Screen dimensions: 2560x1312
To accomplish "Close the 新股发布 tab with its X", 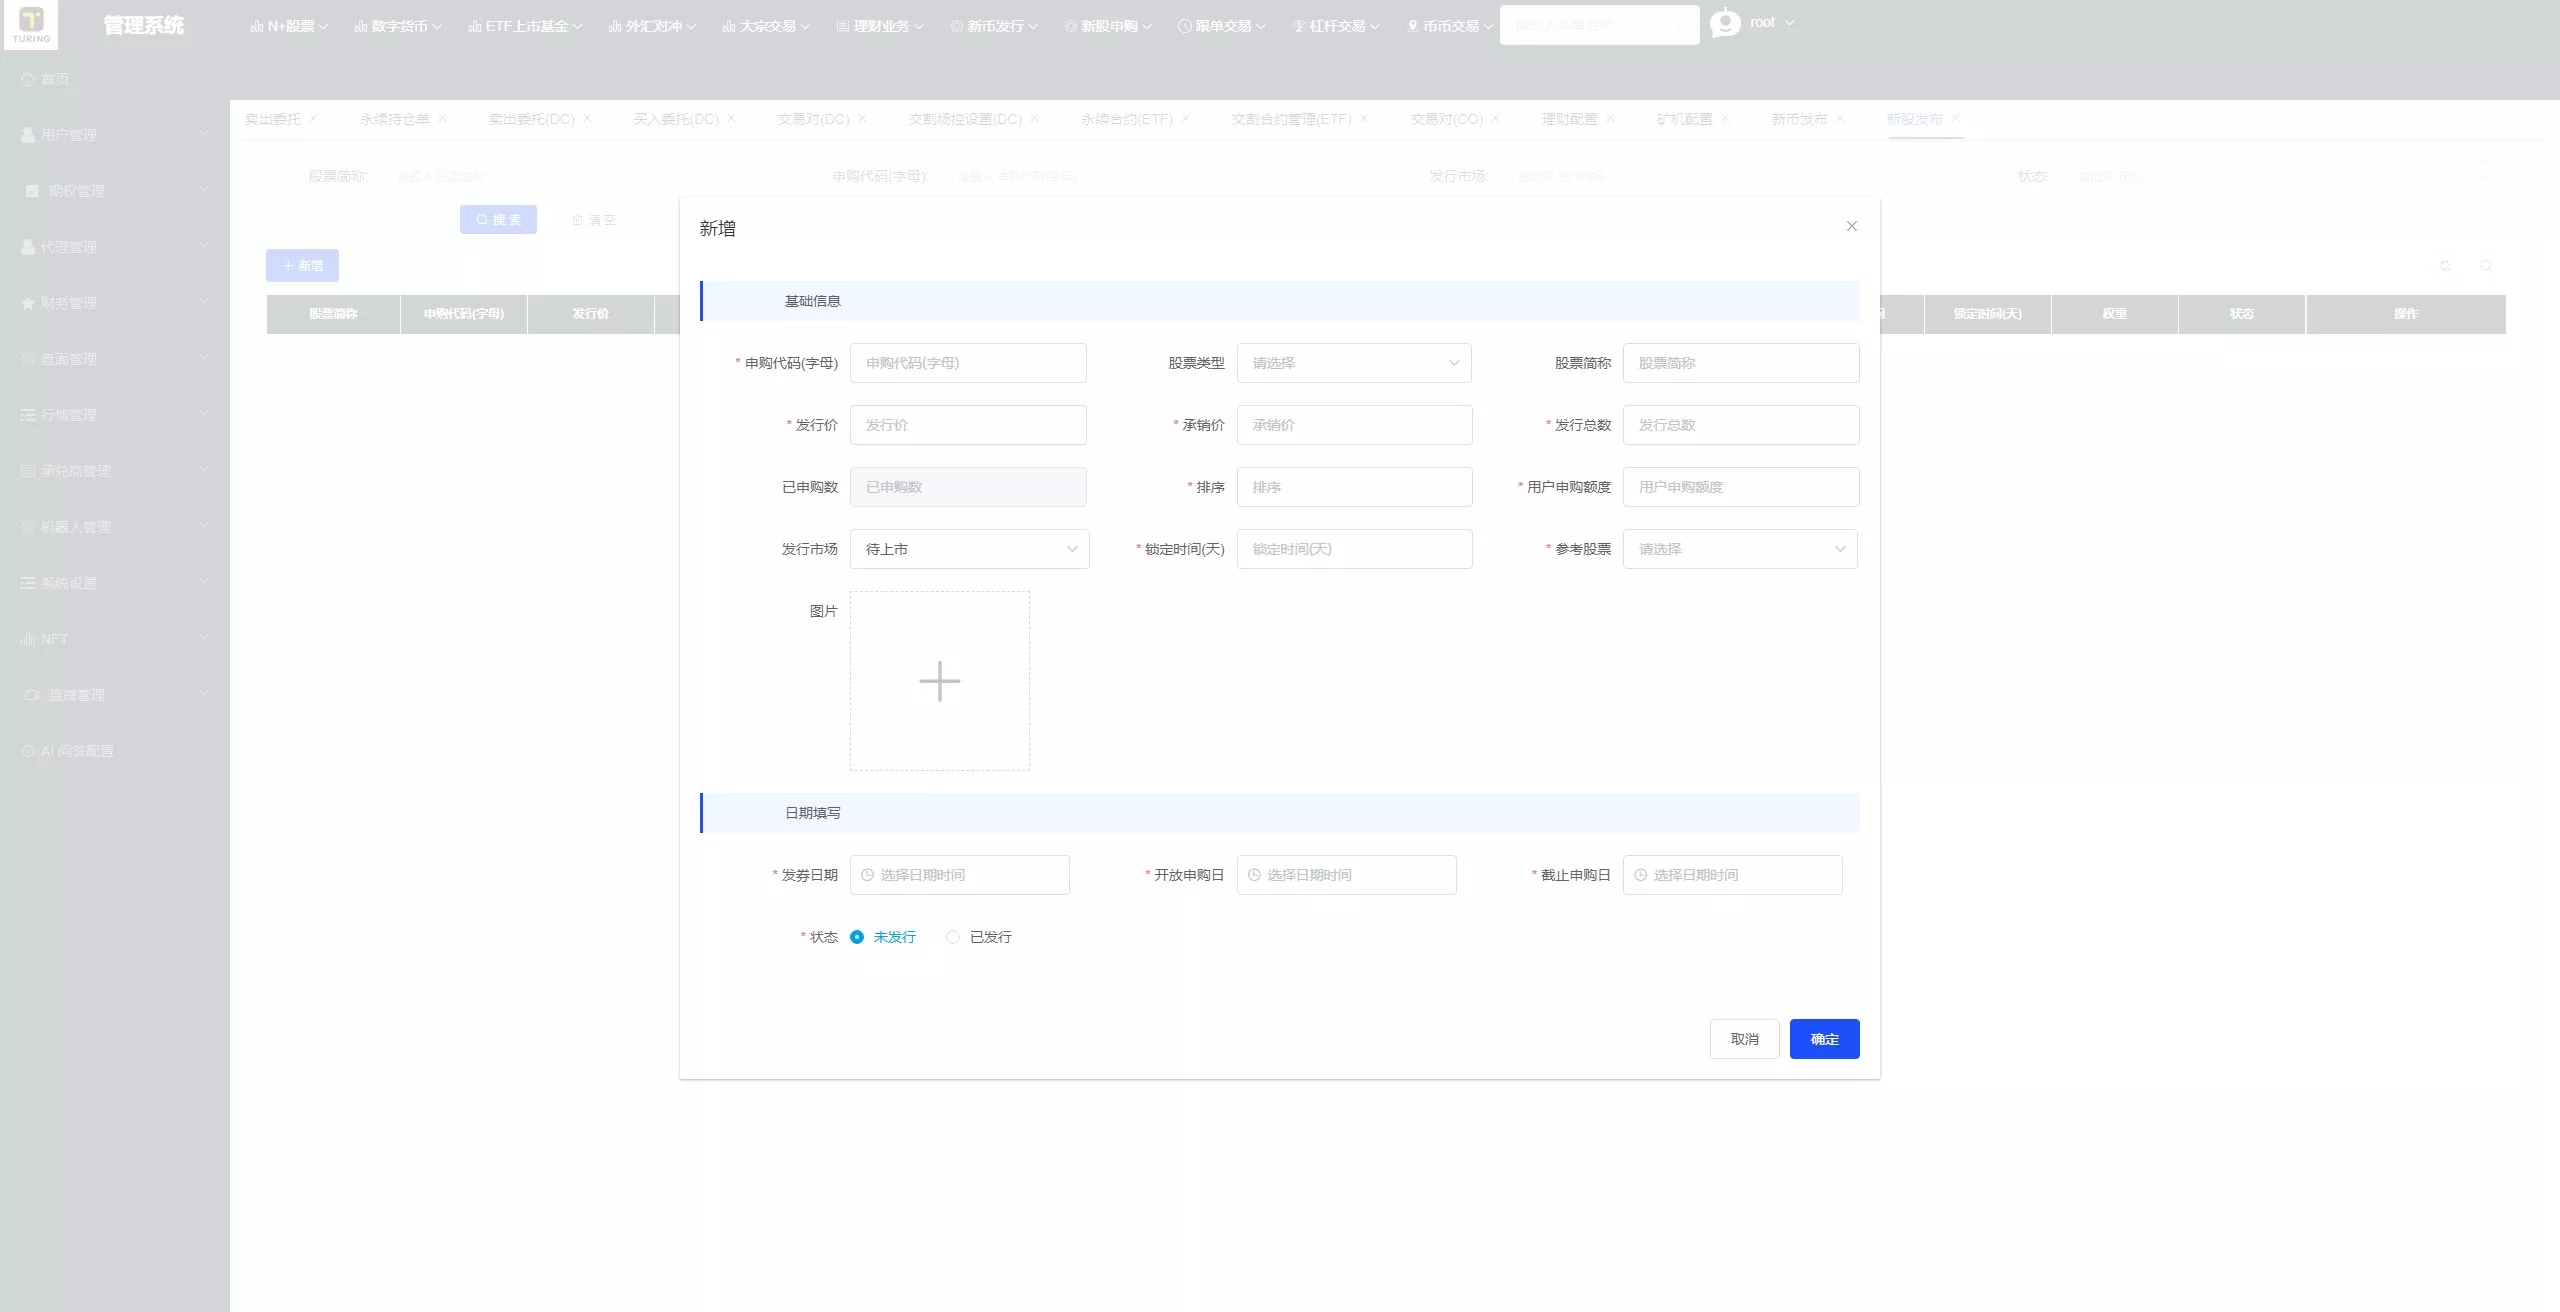I will (x=1955, y=118).
